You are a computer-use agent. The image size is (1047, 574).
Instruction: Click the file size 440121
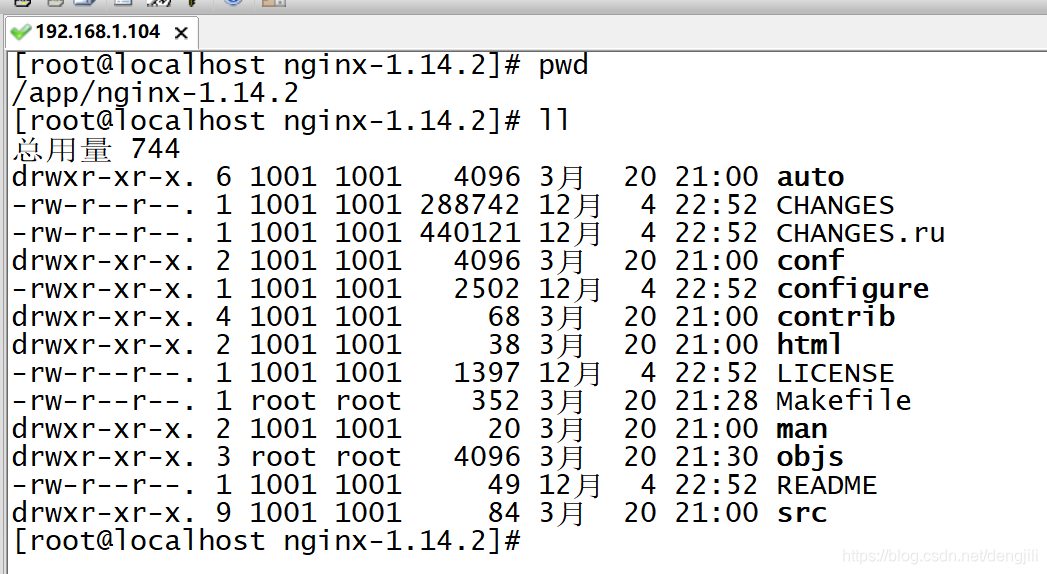[x=469, y=234]
